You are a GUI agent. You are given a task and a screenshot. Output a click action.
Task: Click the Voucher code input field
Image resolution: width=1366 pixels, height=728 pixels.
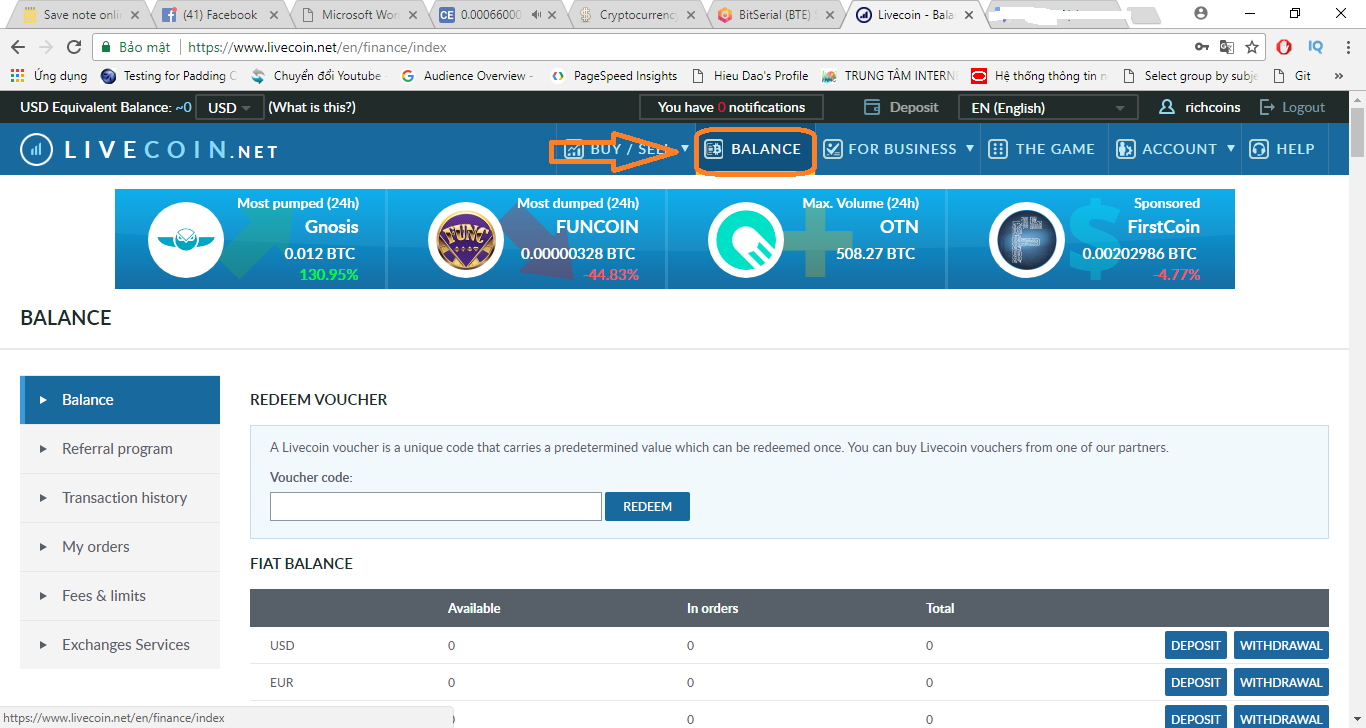pos(435,506)
